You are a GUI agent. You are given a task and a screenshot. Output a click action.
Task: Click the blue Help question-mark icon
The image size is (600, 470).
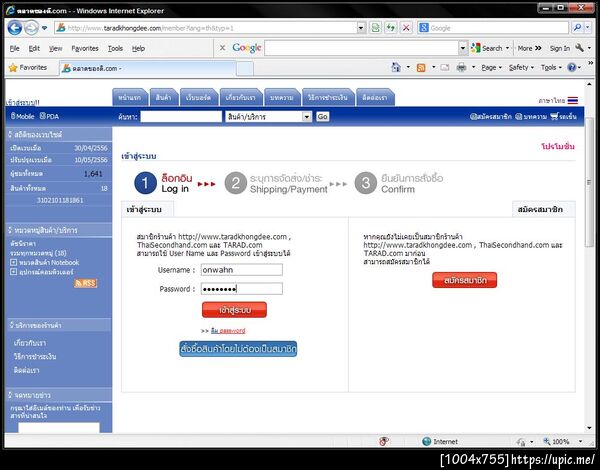click(572, 68)
